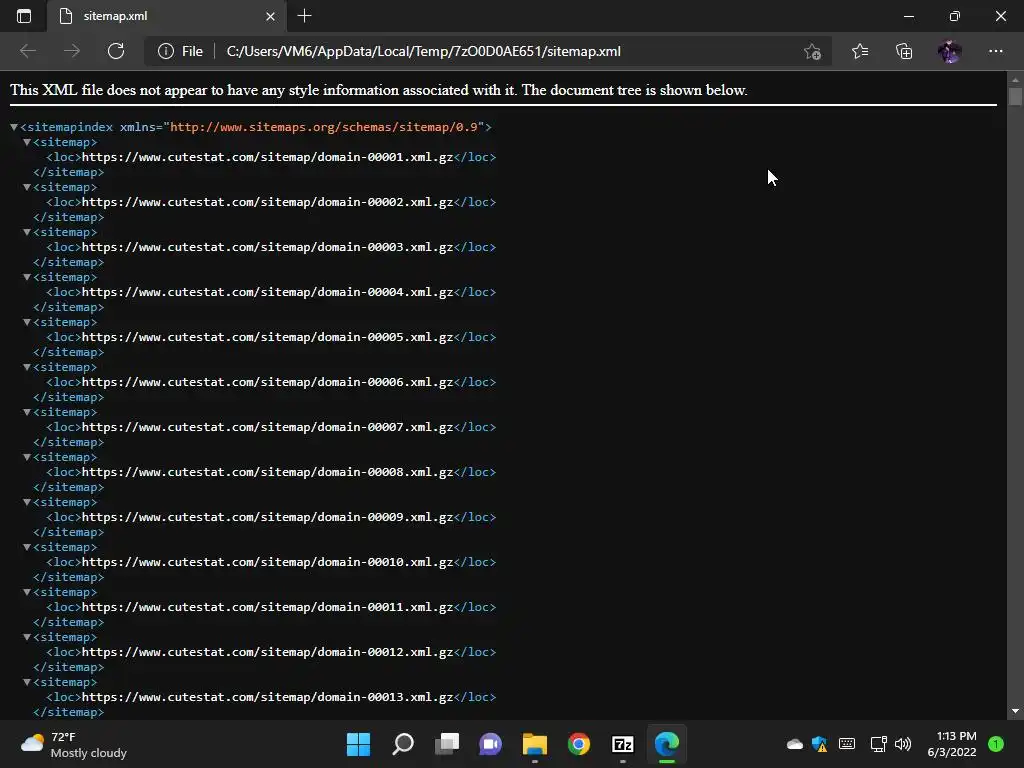Open Settings and more ellipsis menu
Image resolution: width=1024 pixels, height=768 pixels.
coord(995,51)
